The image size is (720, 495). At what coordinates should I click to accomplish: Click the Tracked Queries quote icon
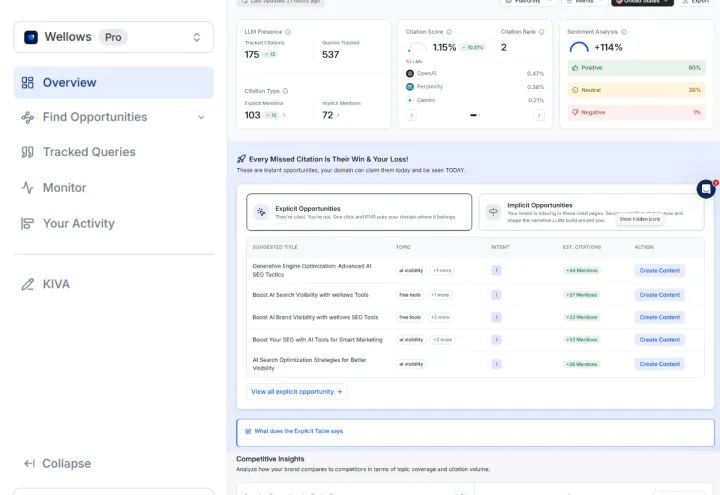pos(28,152)
